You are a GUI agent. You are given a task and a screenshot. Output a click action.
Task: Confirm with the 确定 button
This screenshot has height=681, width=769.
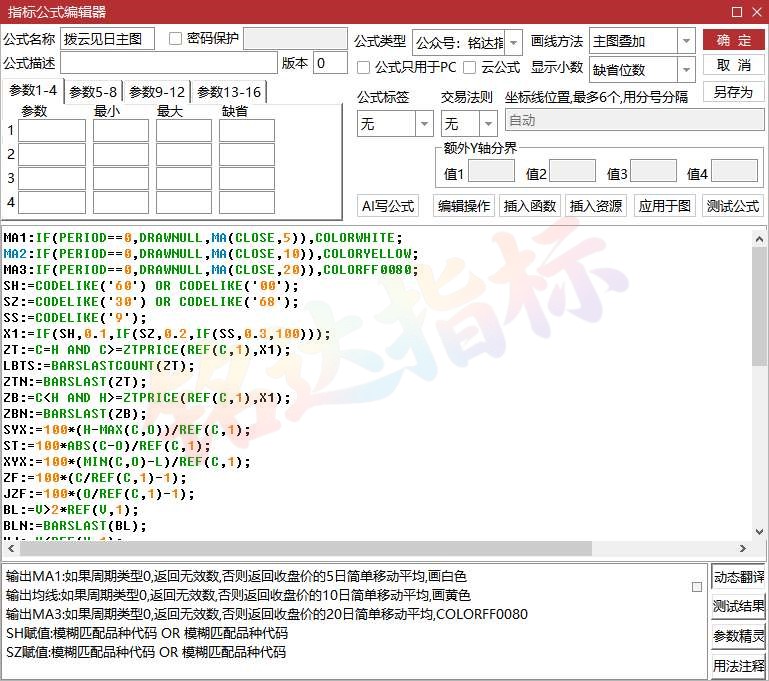733,40
